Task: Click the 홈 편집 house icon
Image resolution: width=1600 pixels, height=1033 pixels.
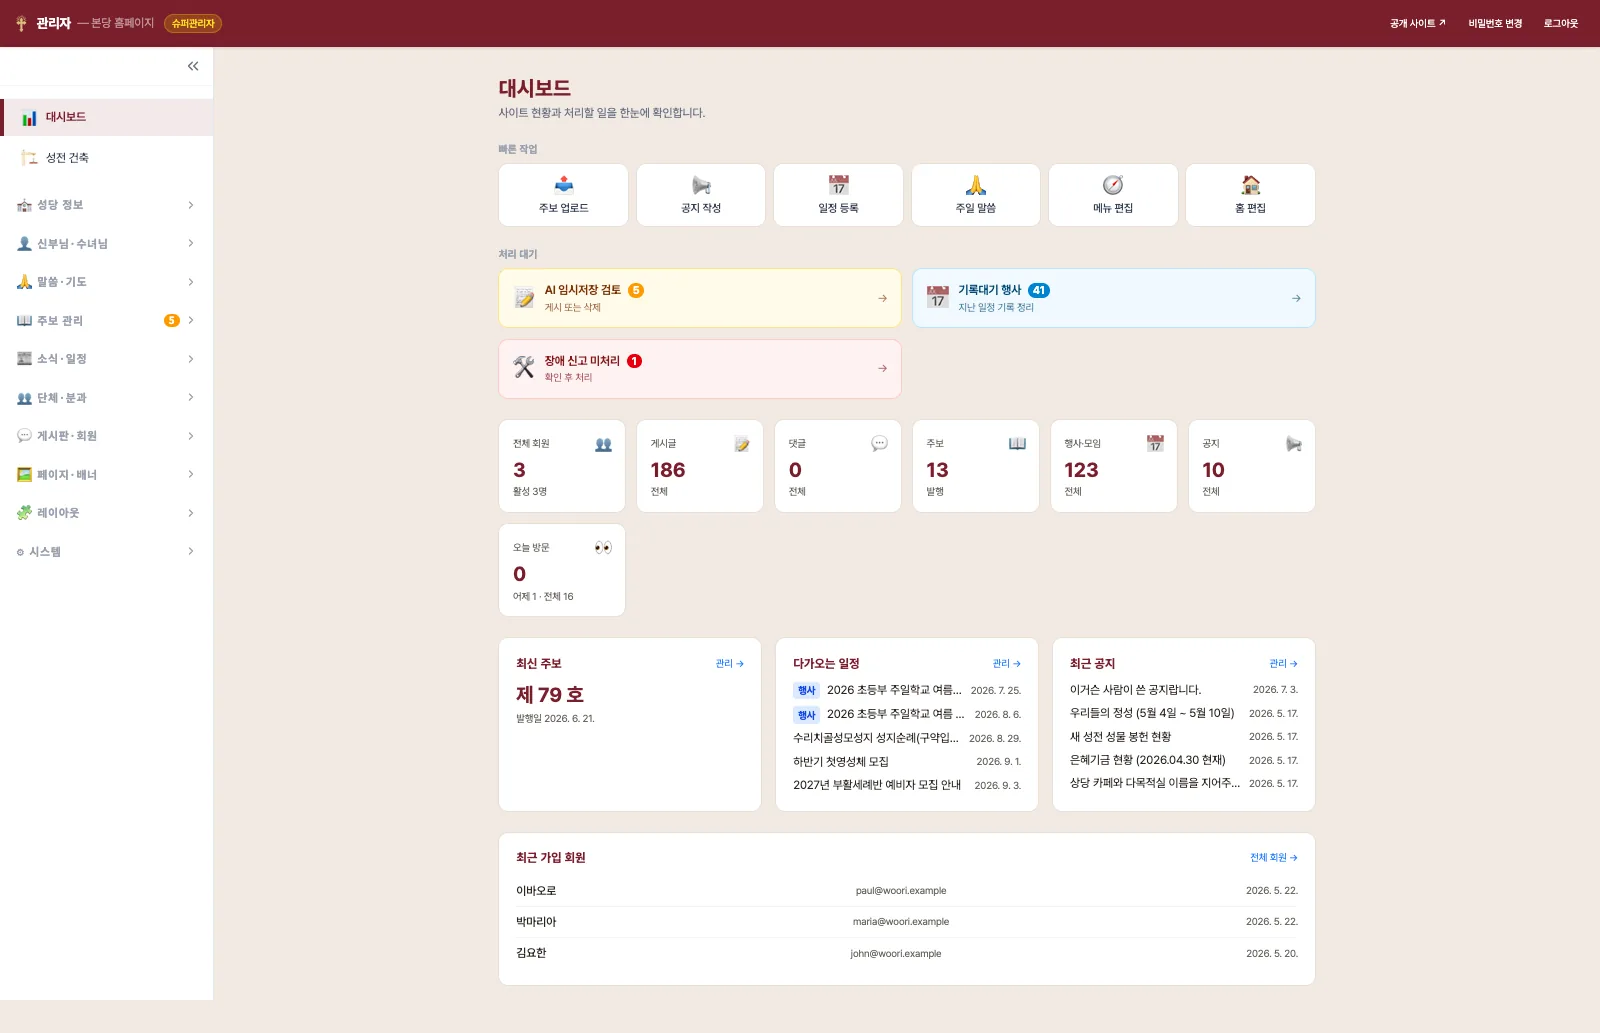Action: point(1251,185)
